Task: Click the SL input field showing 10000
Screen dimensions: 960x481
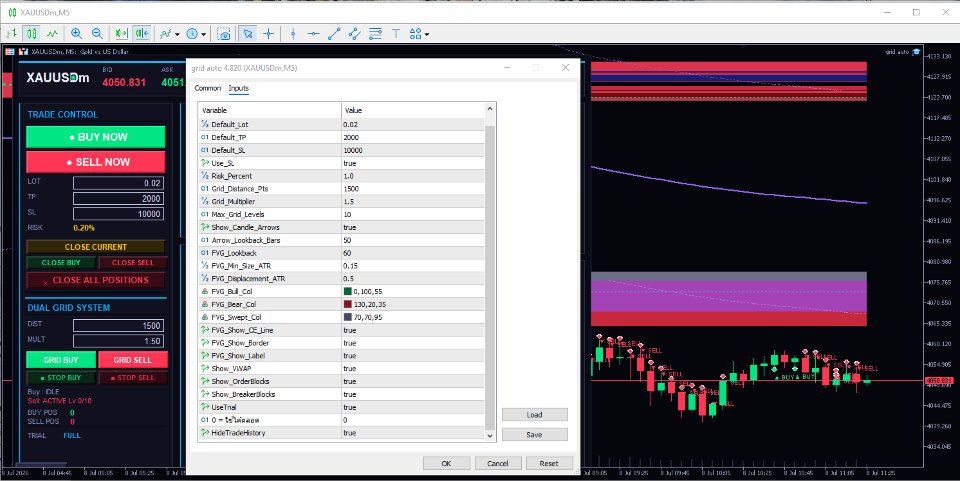Action: pos(118,214)
